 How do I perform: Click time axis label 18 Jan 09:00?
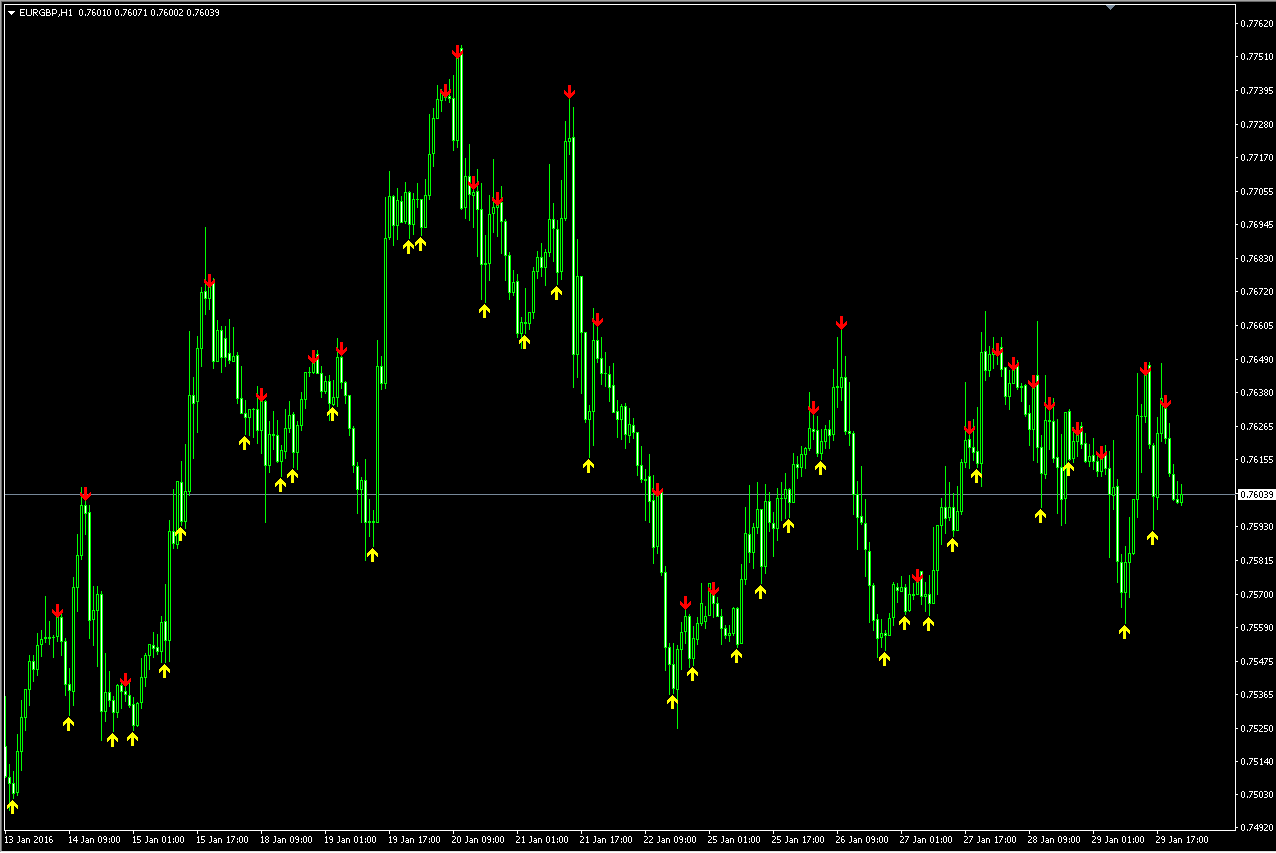click(286, 840)
